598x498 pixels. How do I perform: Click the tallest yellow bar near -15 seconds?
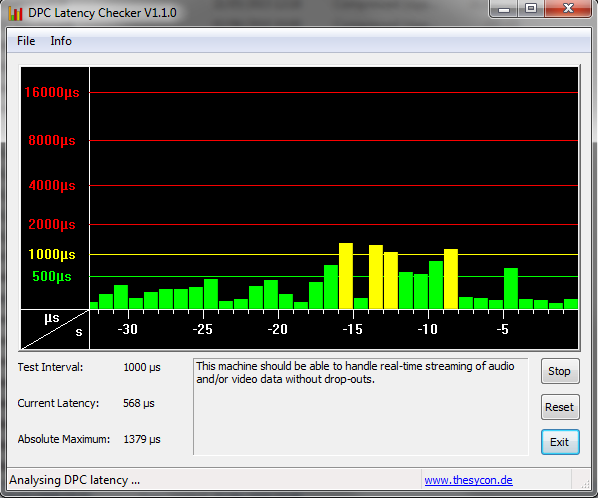pyautogui.click(x=346, y=276)
